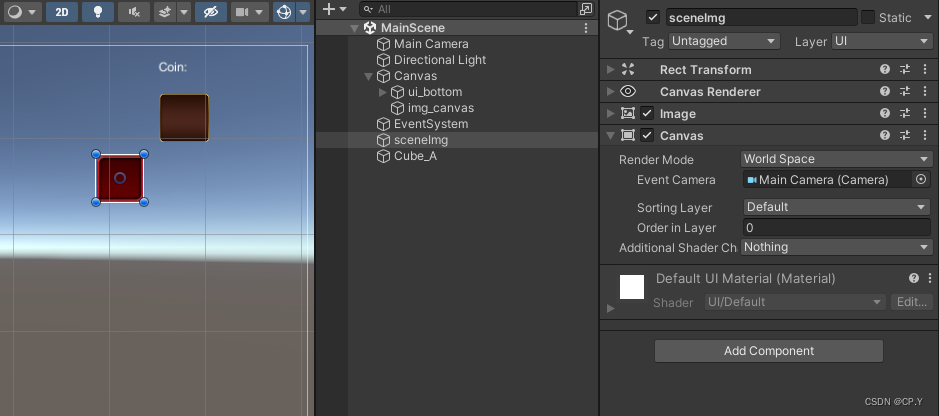Viewport: 939px width, 416px height.
Task: Expand Rect Transform component
Action: pyautogui.click(x=610, y=69)
